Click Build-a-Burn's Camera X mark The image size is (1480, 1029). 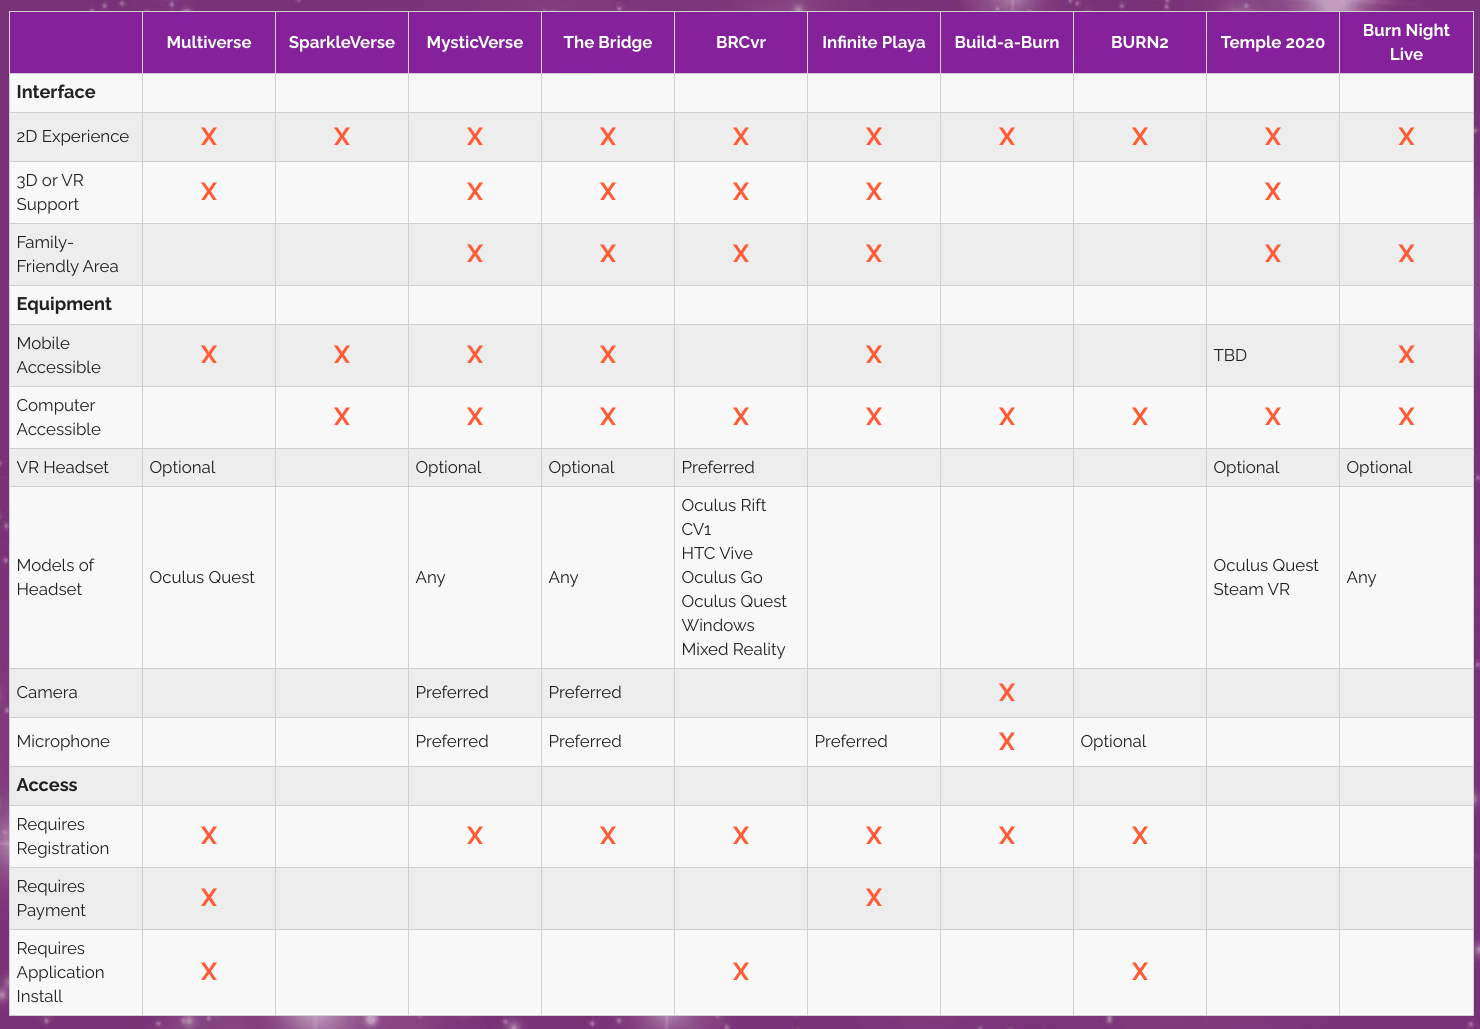coord(1007,692)
